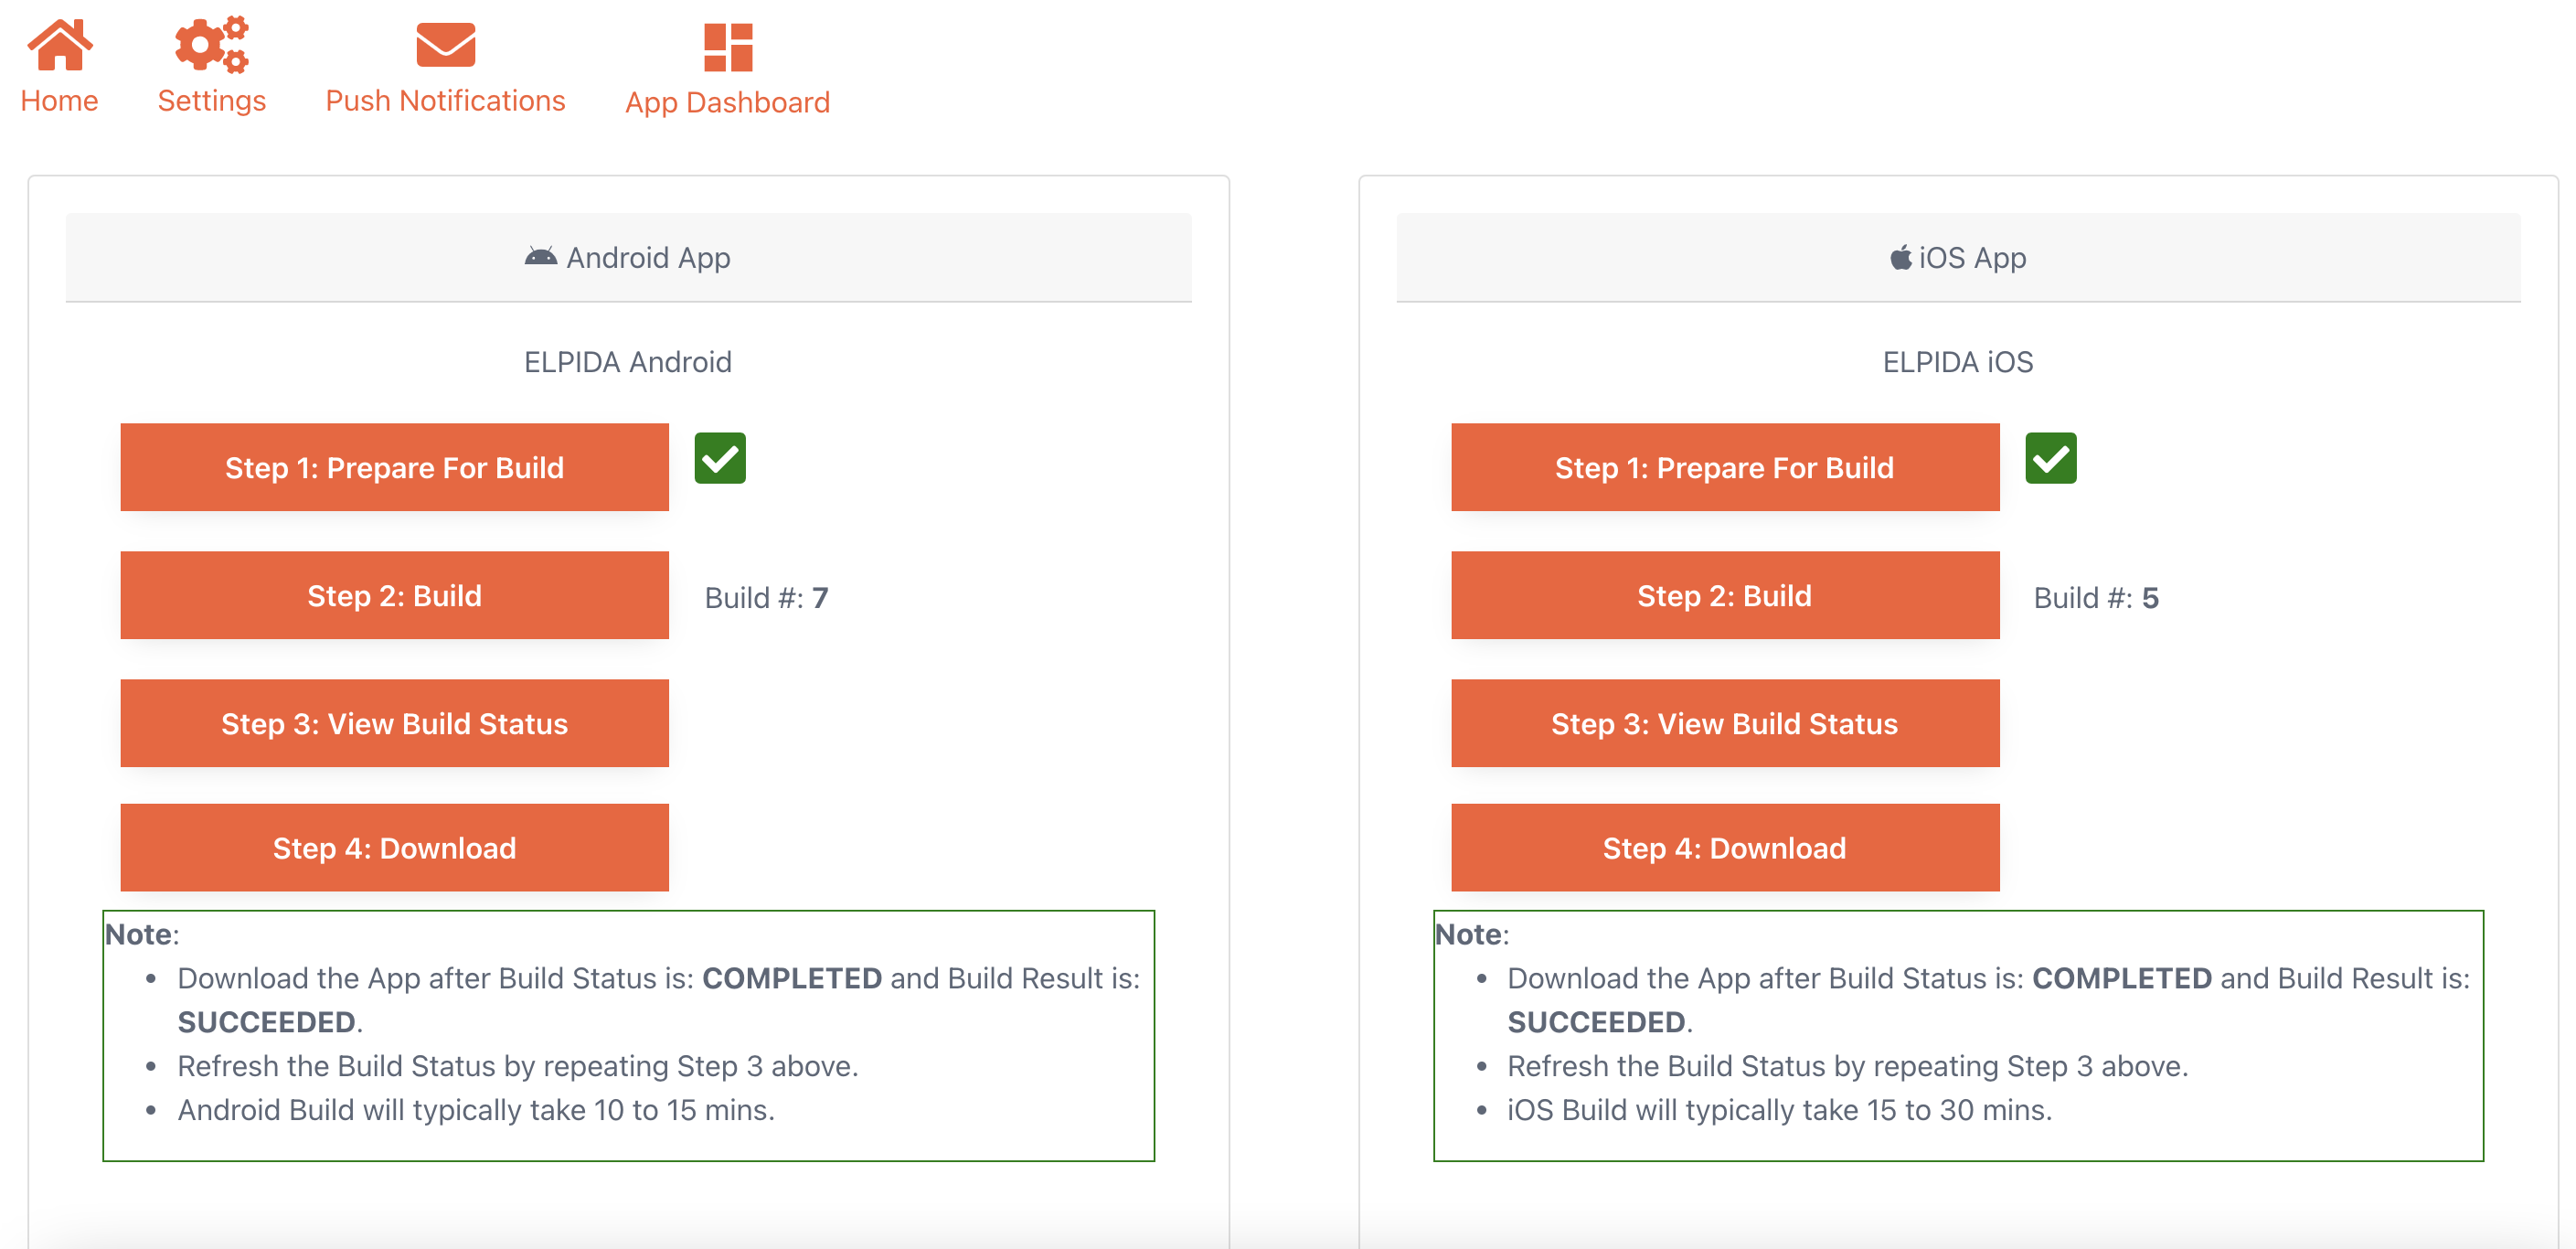Select the Push Notifications menu label
This screenshot has height=1249, width=2576.
(445, 101)
